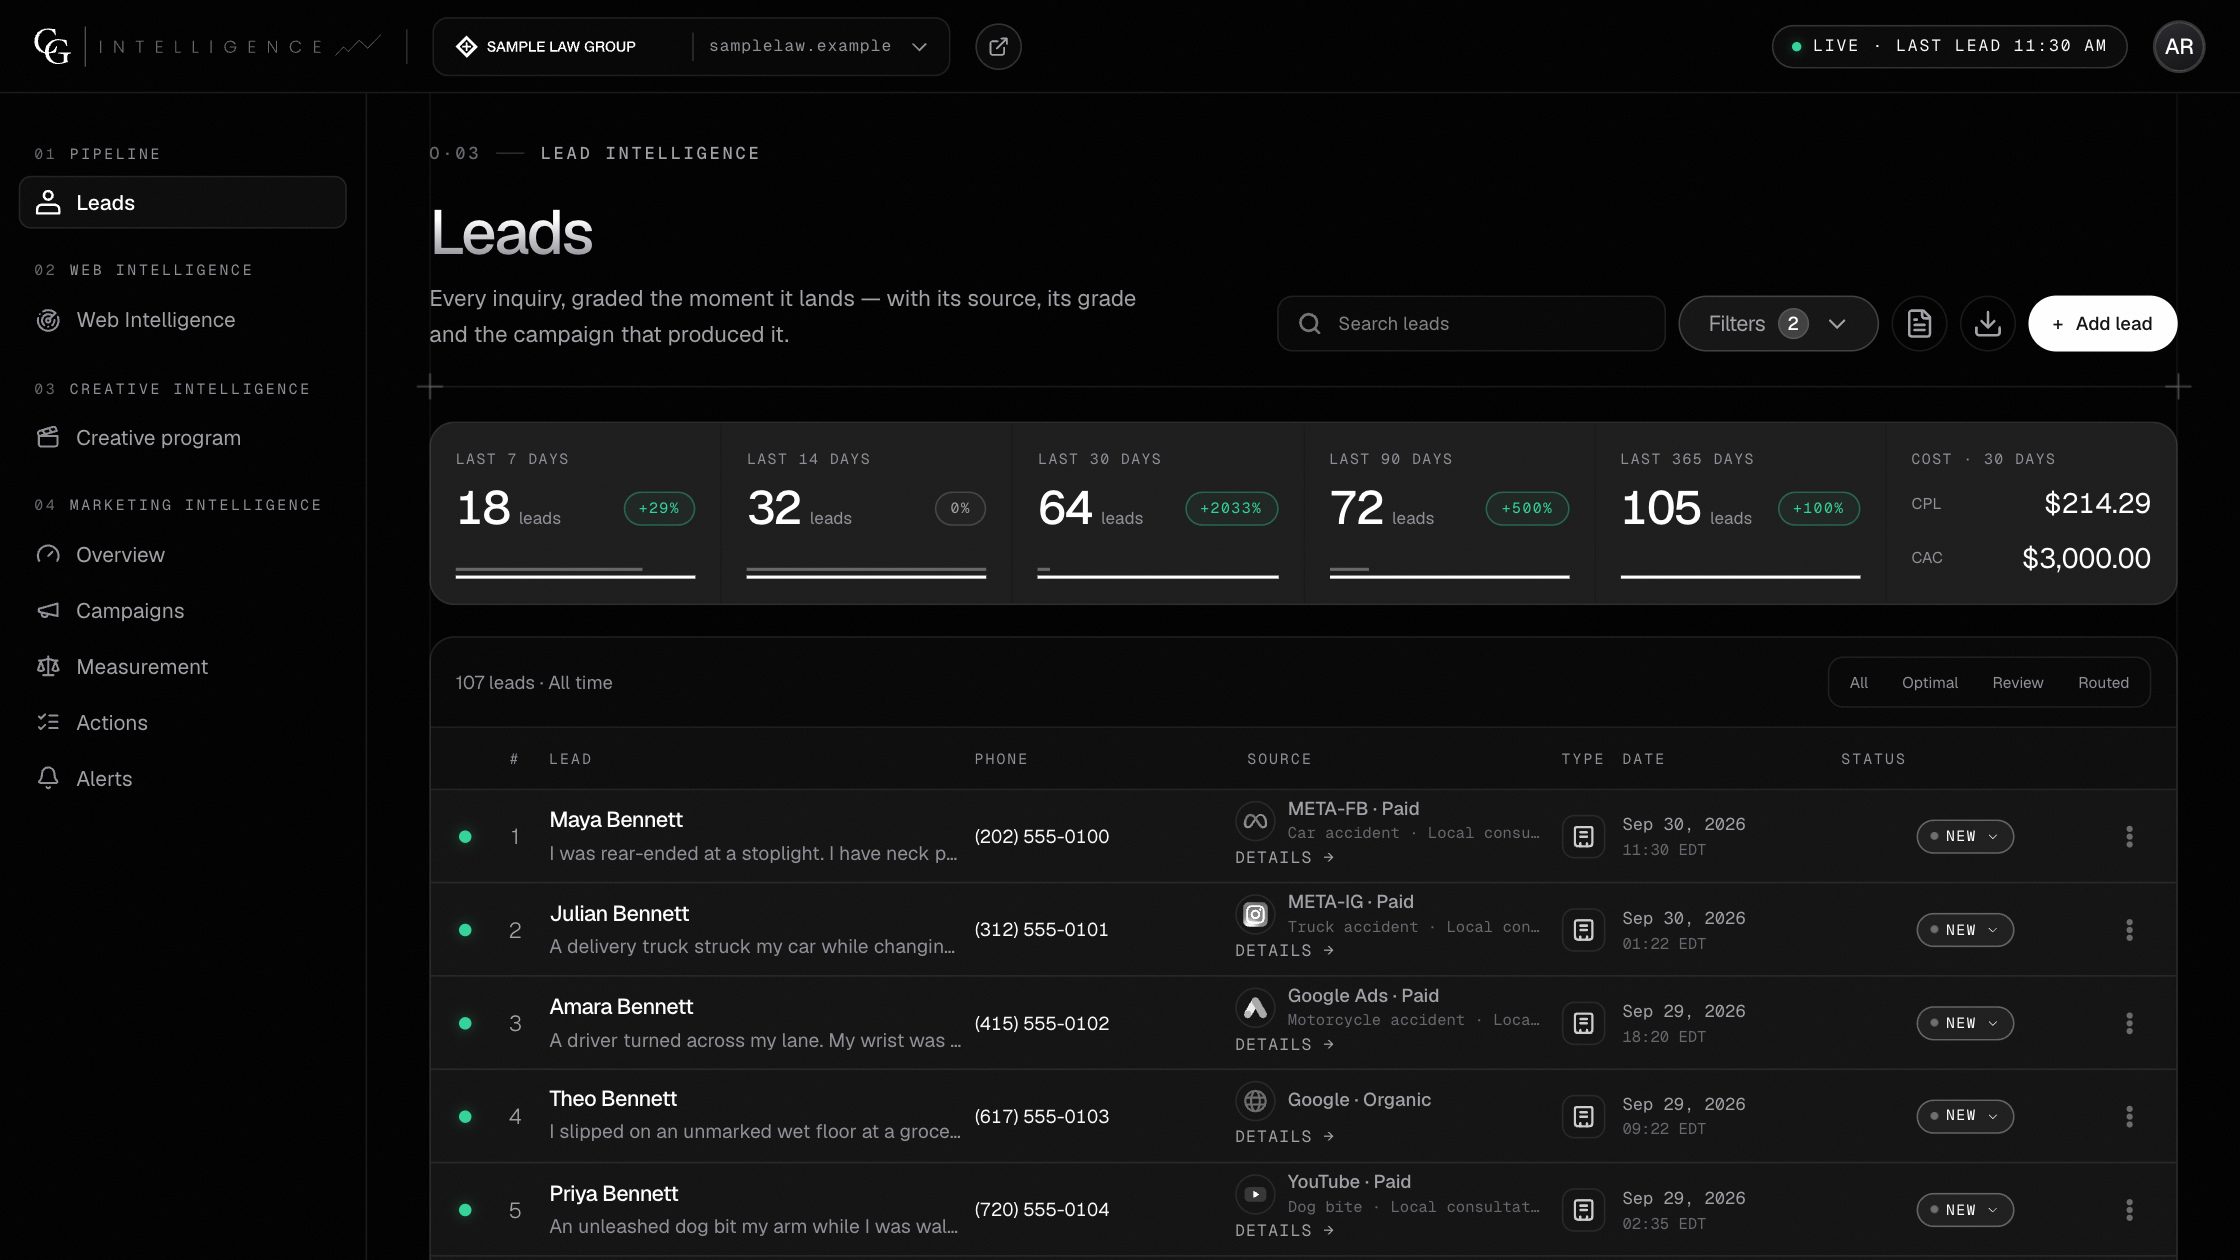Click the Last 7 Days stat card
2240x1260 pixels.
pyautogui.click(x=575, y=513)
